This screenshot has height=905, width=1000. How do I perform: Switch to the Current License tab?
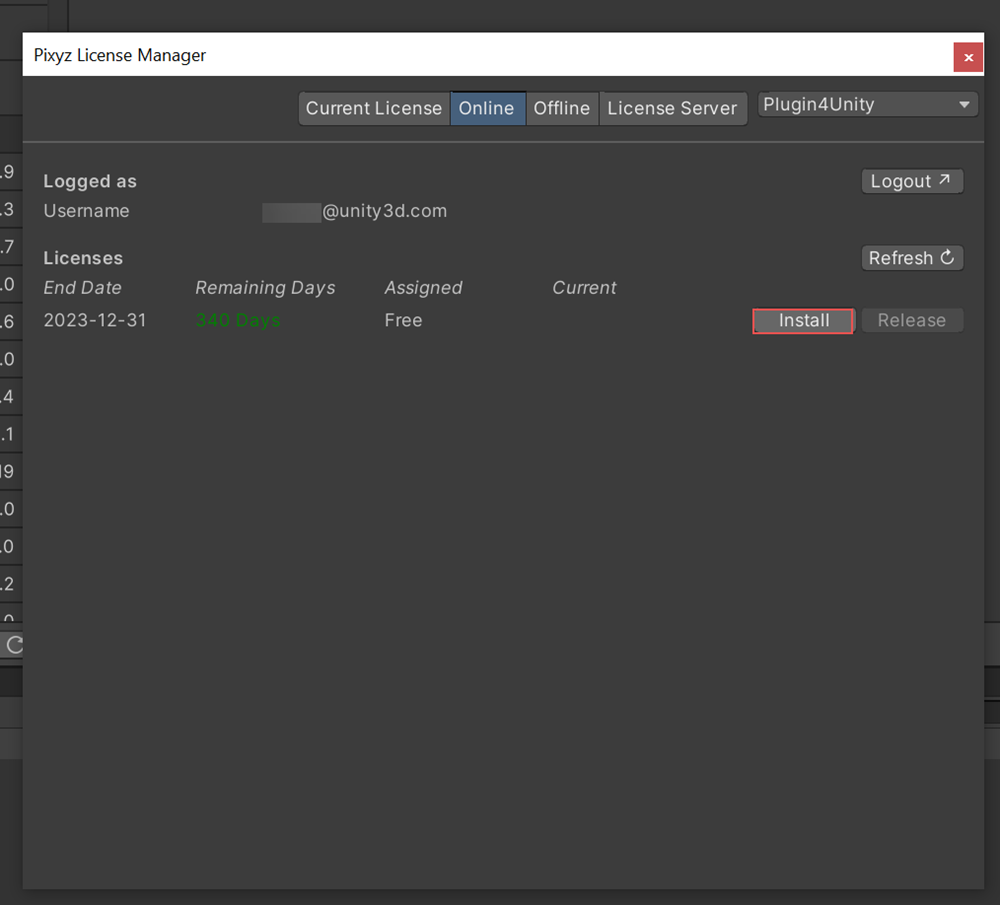pos(374,108)
